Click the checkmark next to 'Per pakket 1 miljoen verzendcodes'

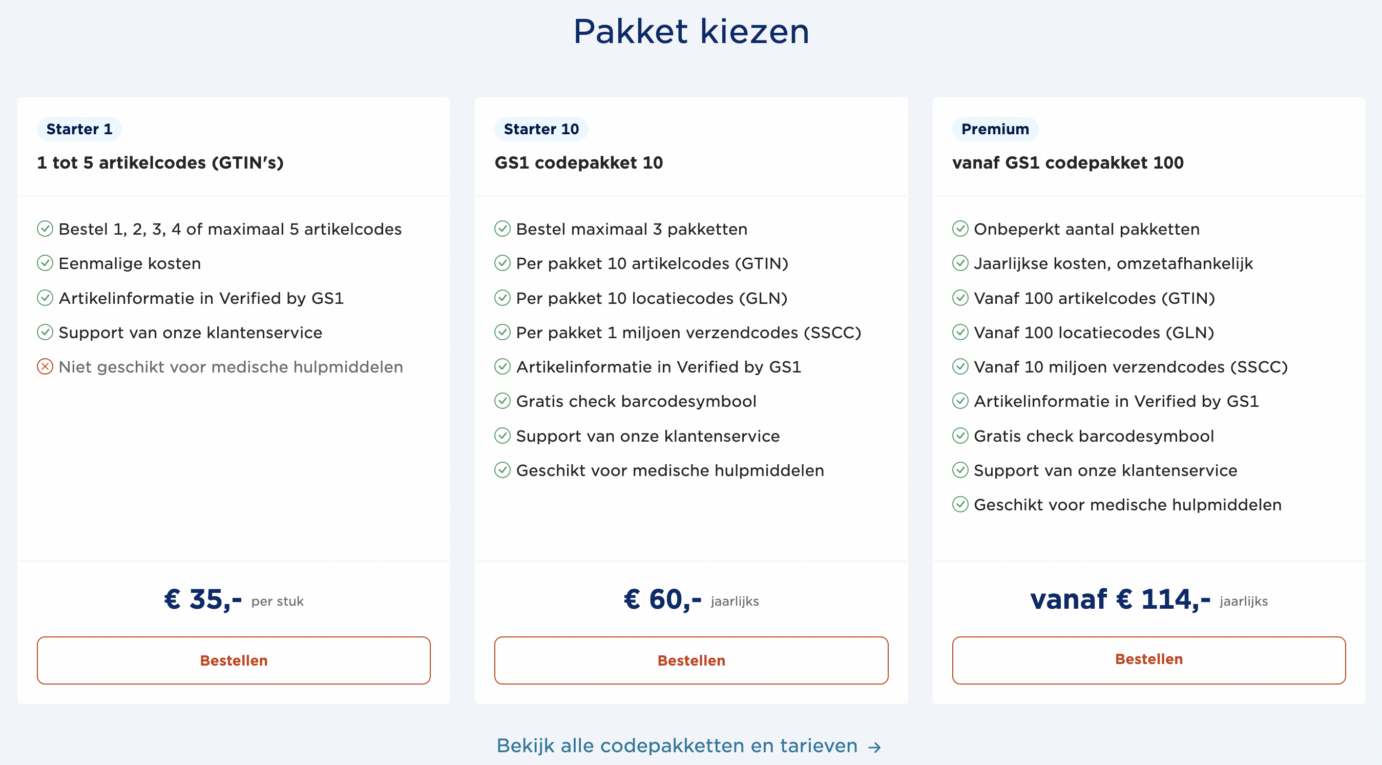tap(502, 332)
